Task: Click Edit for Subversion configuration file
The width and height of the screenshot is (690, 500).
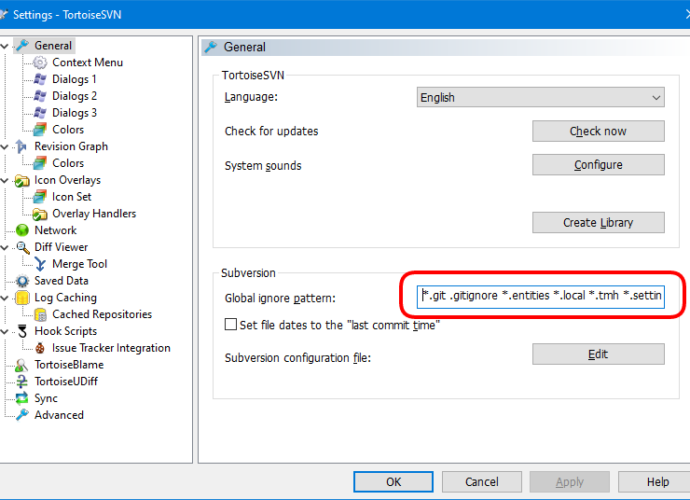Action: [x=597, y=354]
